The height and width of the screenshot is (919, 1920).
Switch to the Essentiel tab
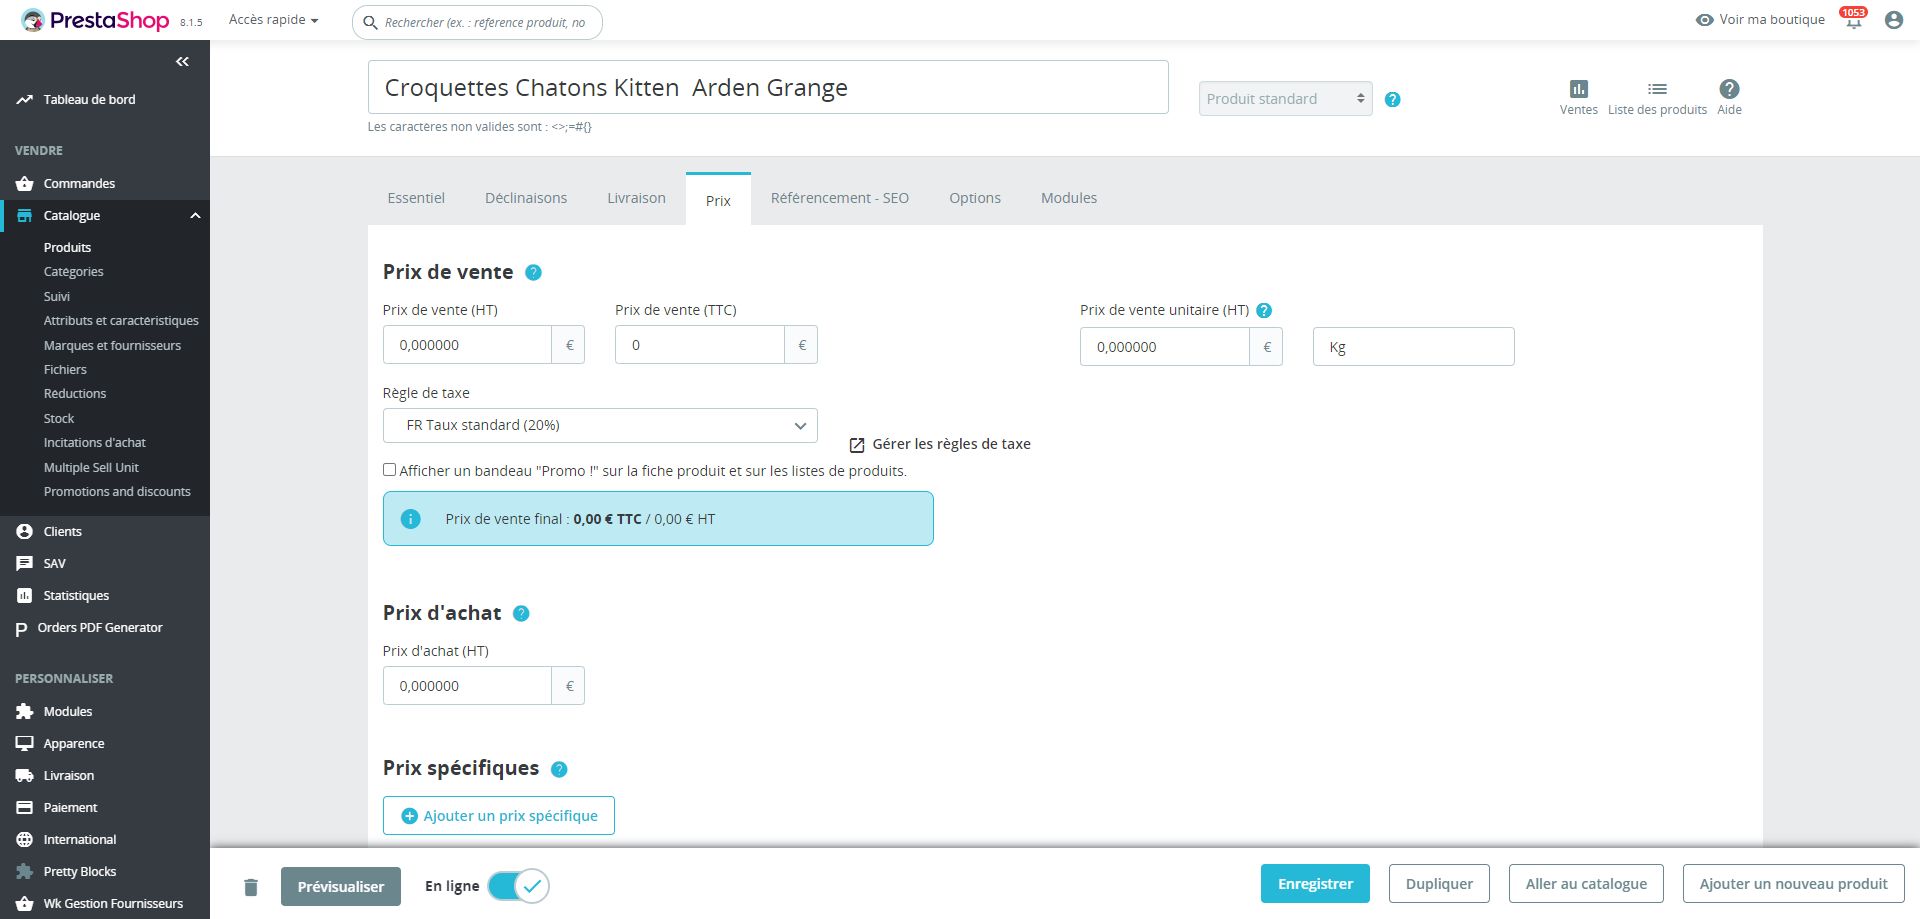(416, 198)
